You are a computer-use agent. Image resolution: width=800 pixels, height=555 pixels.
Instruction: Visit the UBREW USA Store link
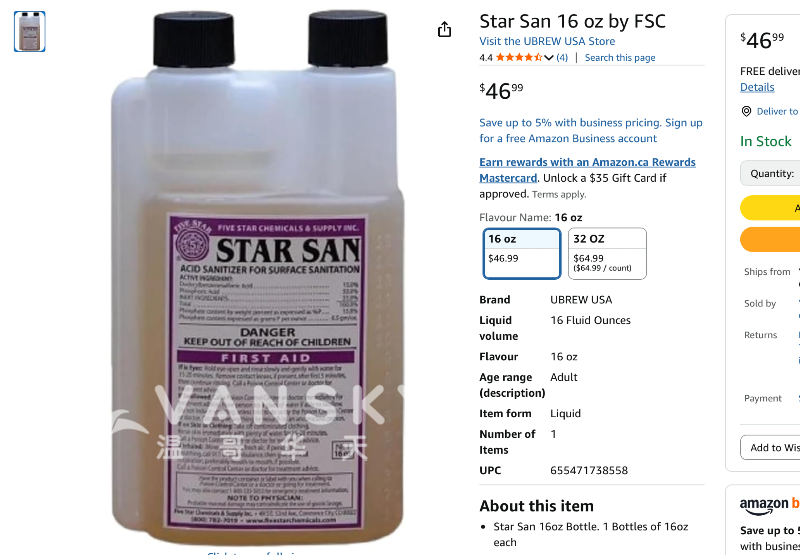tap(547, 41)
